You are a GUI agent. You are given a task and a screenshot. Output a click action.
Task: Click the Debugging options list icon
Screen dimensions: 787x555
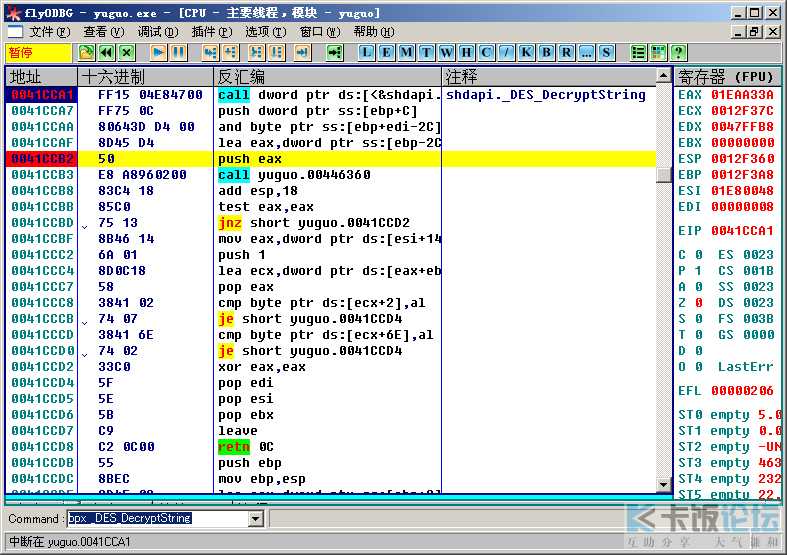[x=638, y=53]
